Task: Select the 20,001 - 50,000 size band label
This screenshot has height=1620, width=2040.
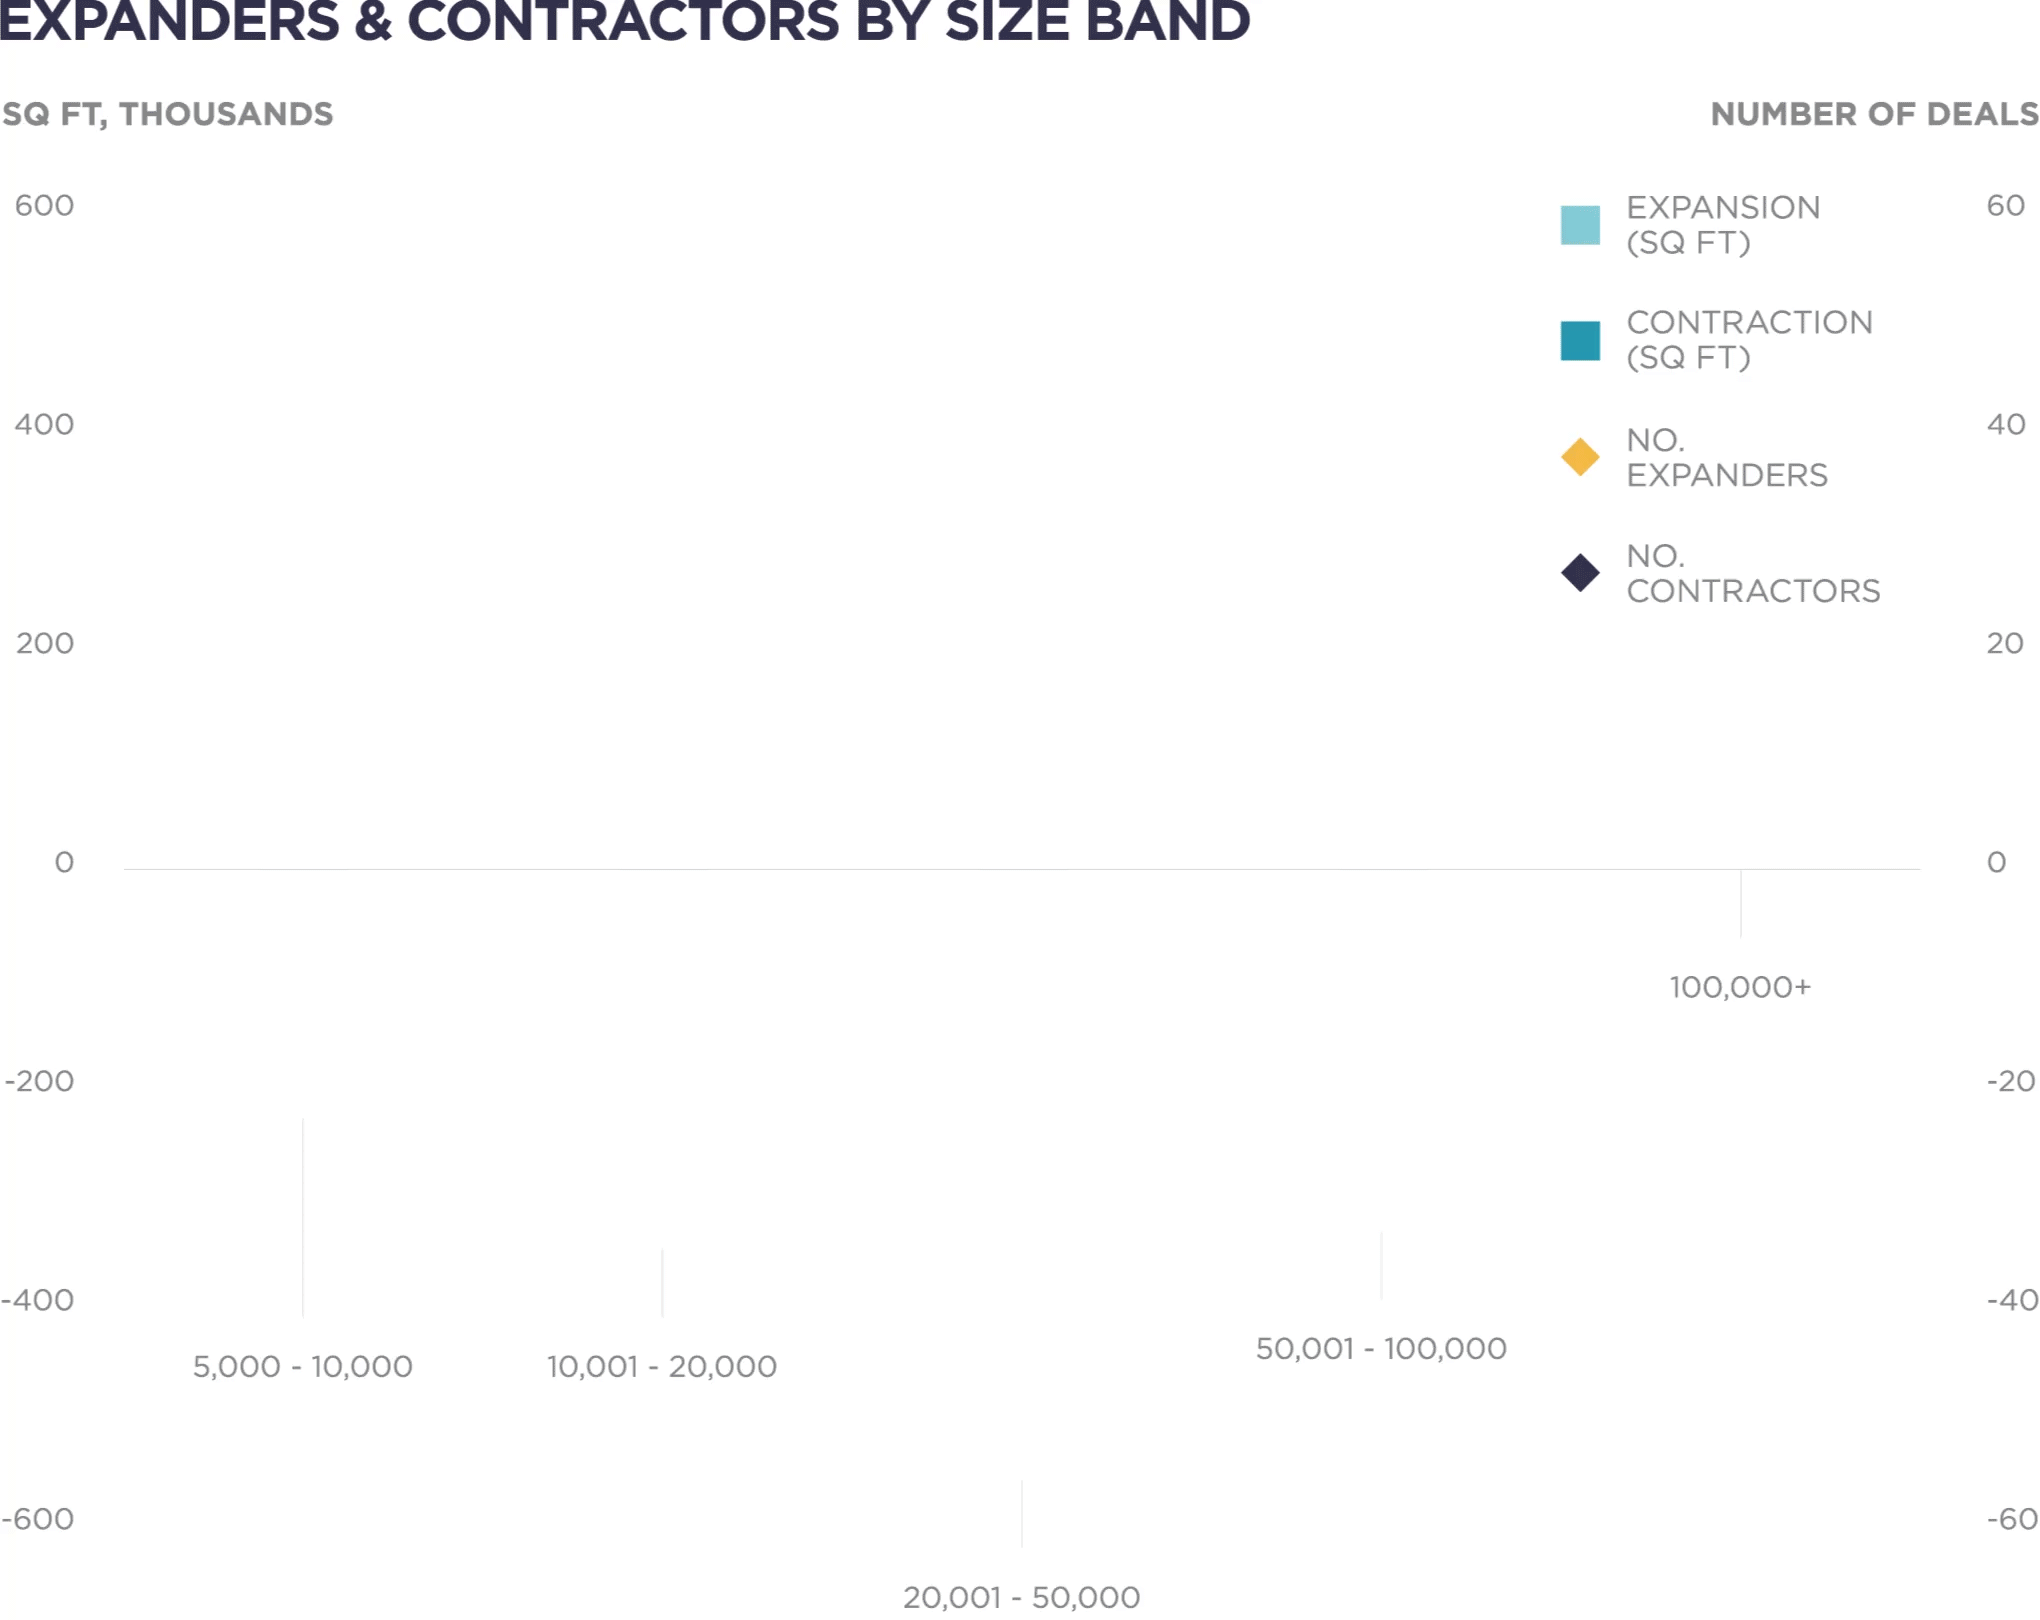Action: (x=1021, y=1597)
